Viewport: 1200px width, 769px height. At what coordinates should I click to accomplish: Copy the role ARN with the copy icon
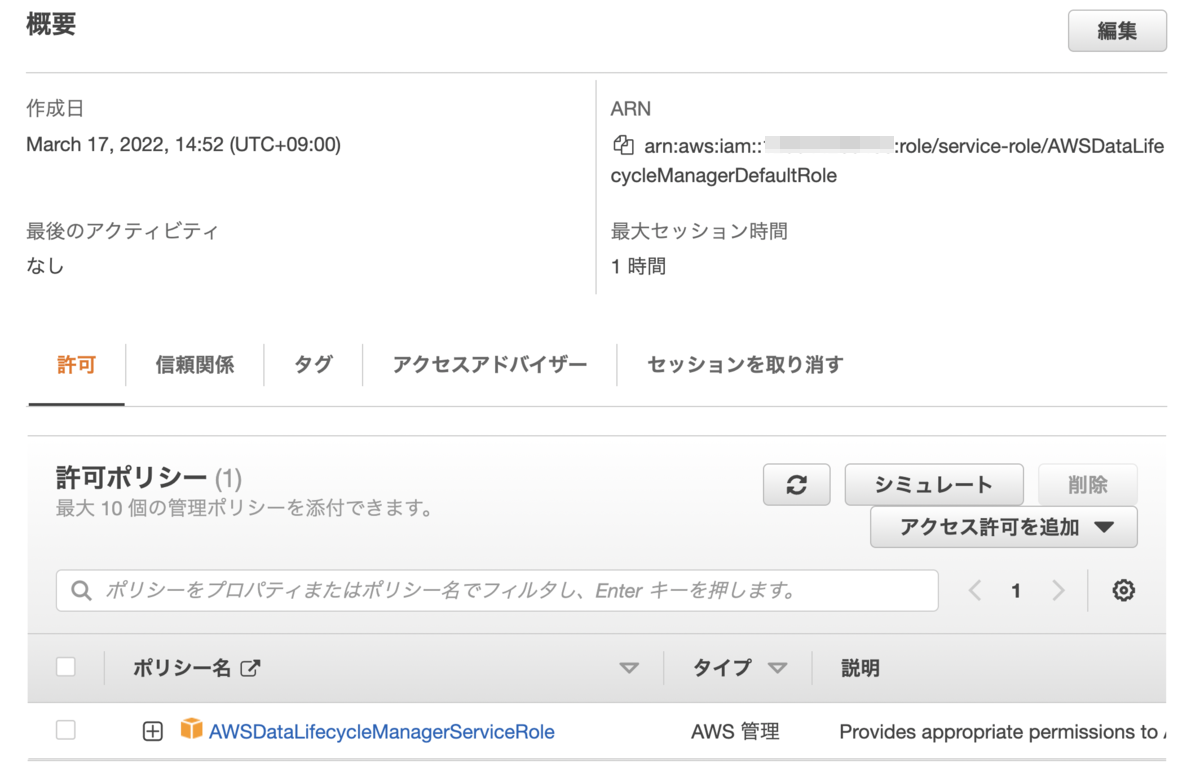pos(623,145)
